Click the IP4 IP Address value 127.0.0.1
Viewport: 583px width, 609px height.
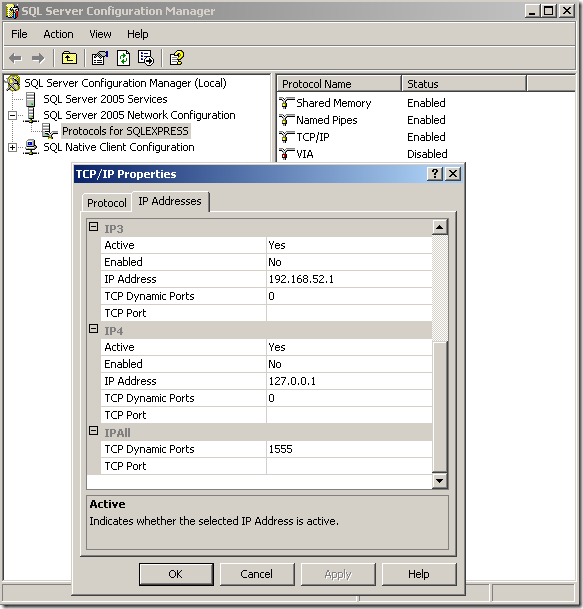pos(349,381)
